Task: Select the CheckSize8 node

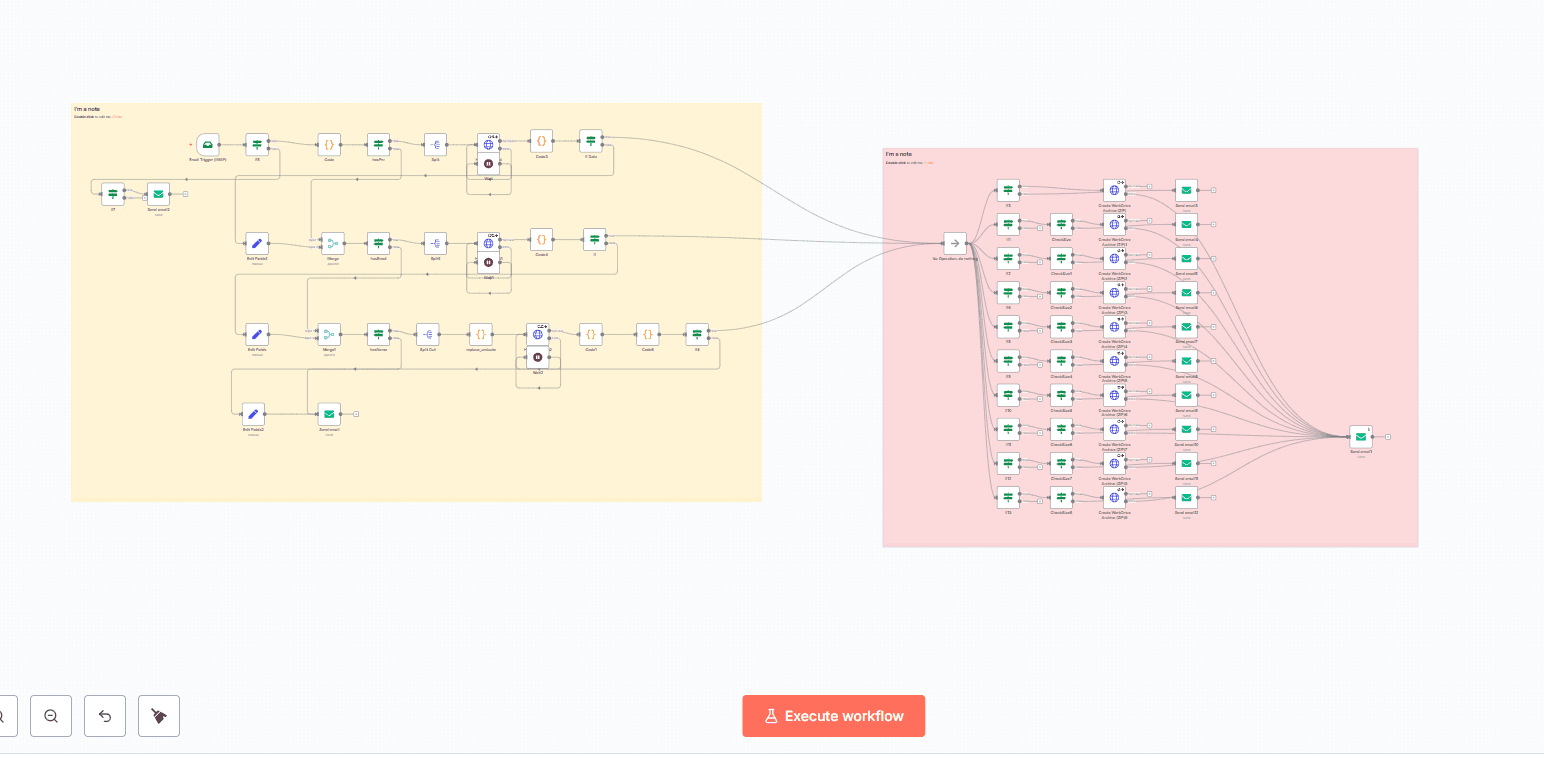Action: pyautogui.click(x=1061, y=498)
